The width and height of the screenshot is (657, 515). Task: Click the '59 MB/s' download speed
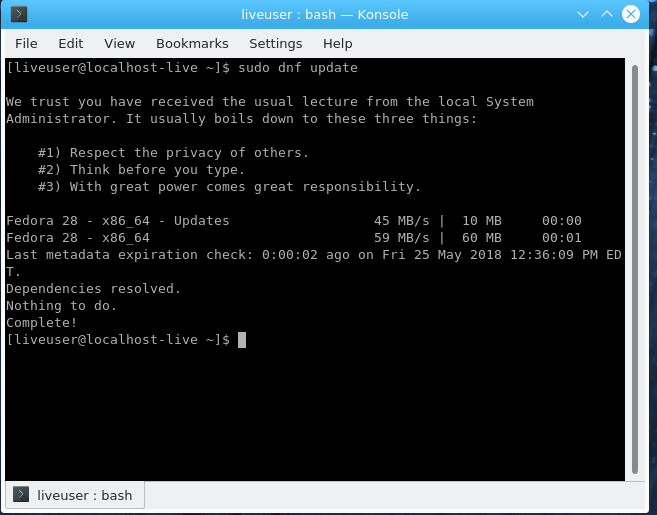401,238
